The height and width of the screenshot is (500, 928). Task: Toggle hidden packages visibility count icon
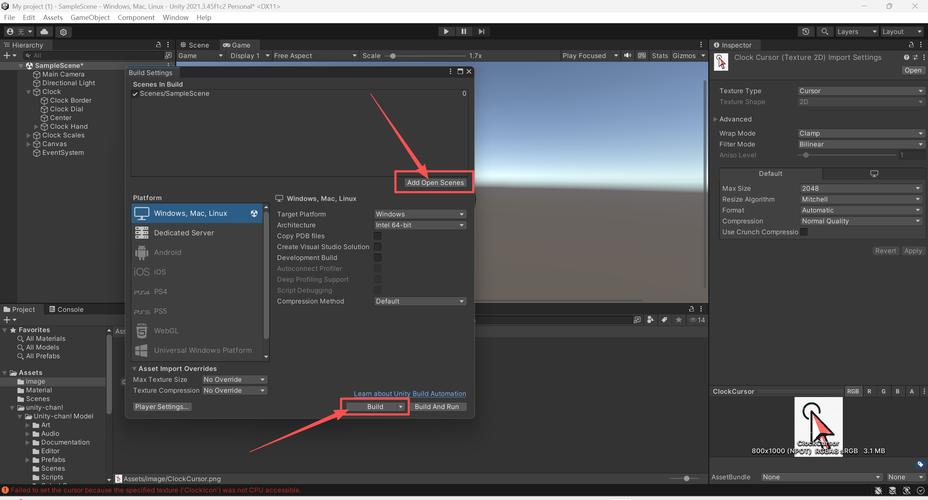697,320
